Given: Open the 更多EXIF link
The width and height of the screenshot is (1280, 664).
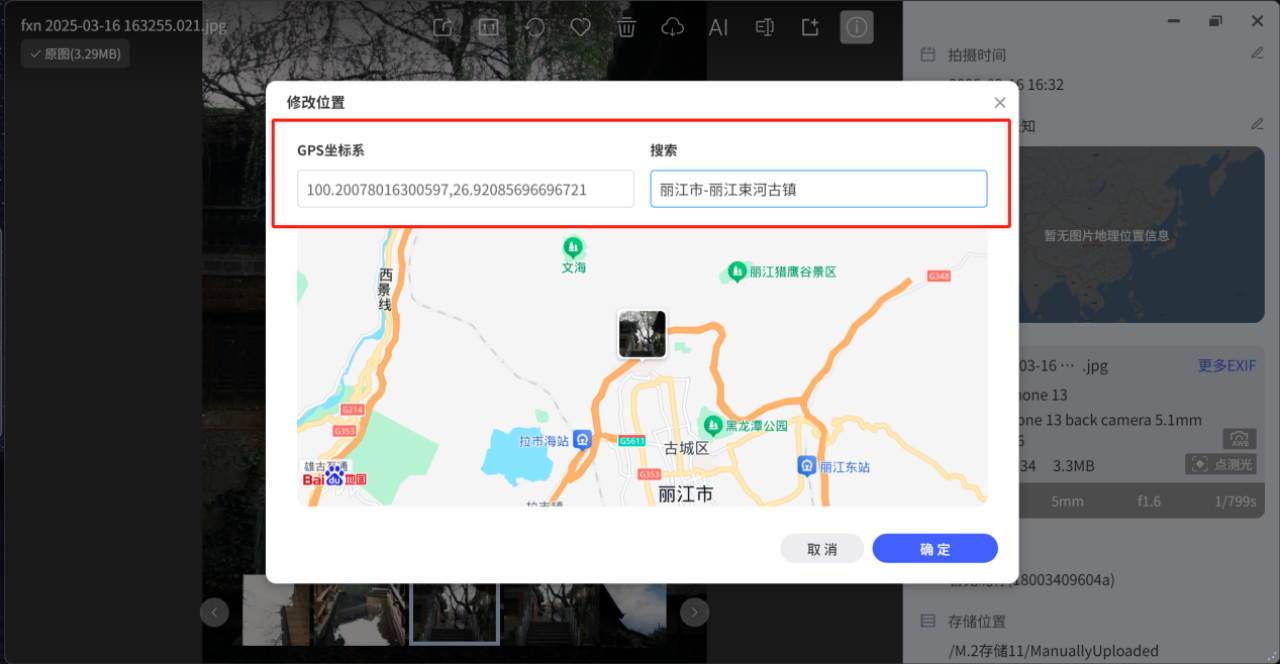Looking at the screenshot, I should point(1227,365).
